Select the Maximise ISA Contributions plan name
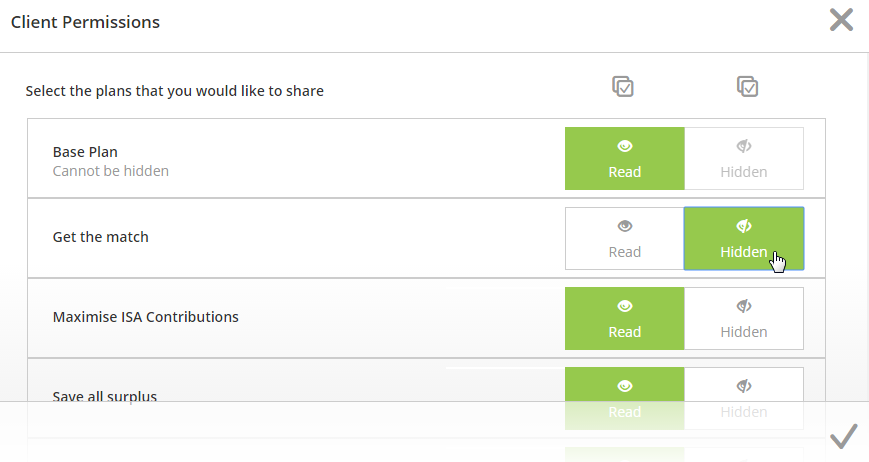869x462 pixels. 145,317
